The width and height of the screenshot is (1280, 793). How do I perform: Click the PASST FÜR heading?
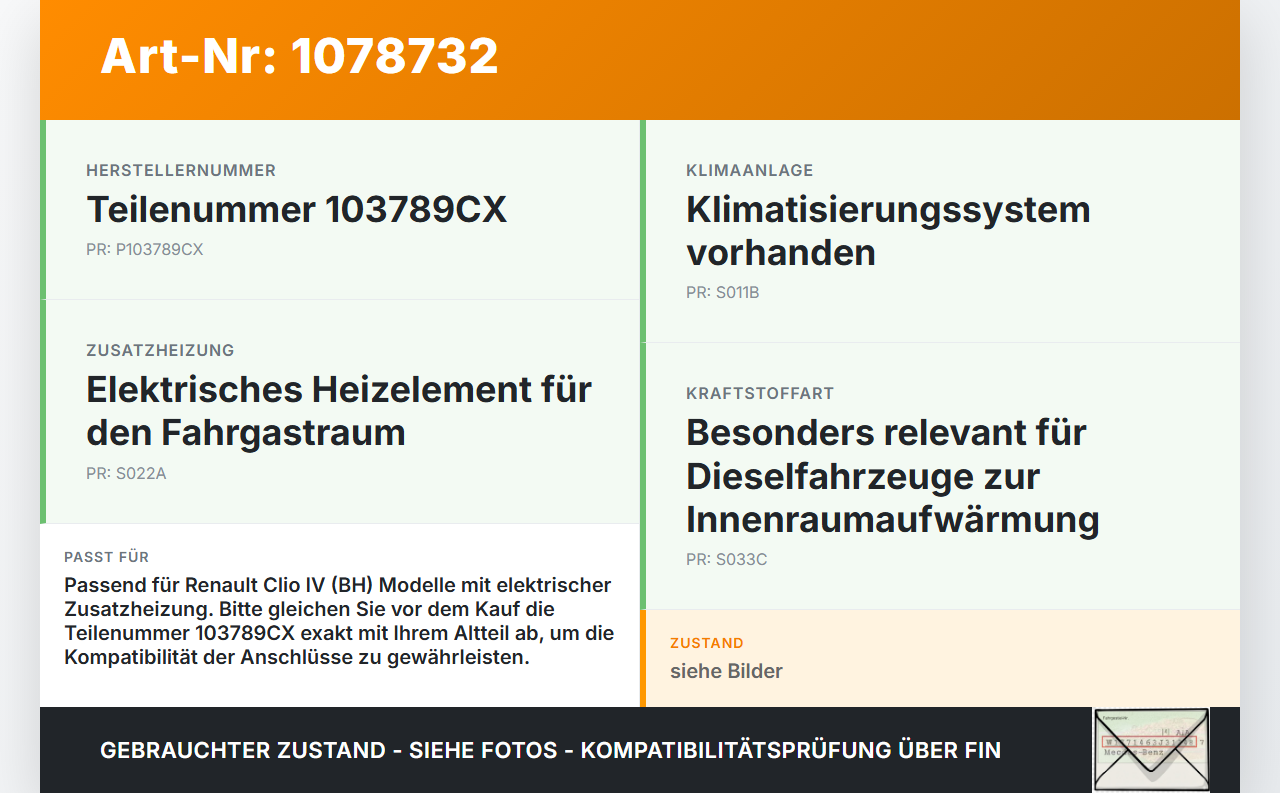(107, 557)
